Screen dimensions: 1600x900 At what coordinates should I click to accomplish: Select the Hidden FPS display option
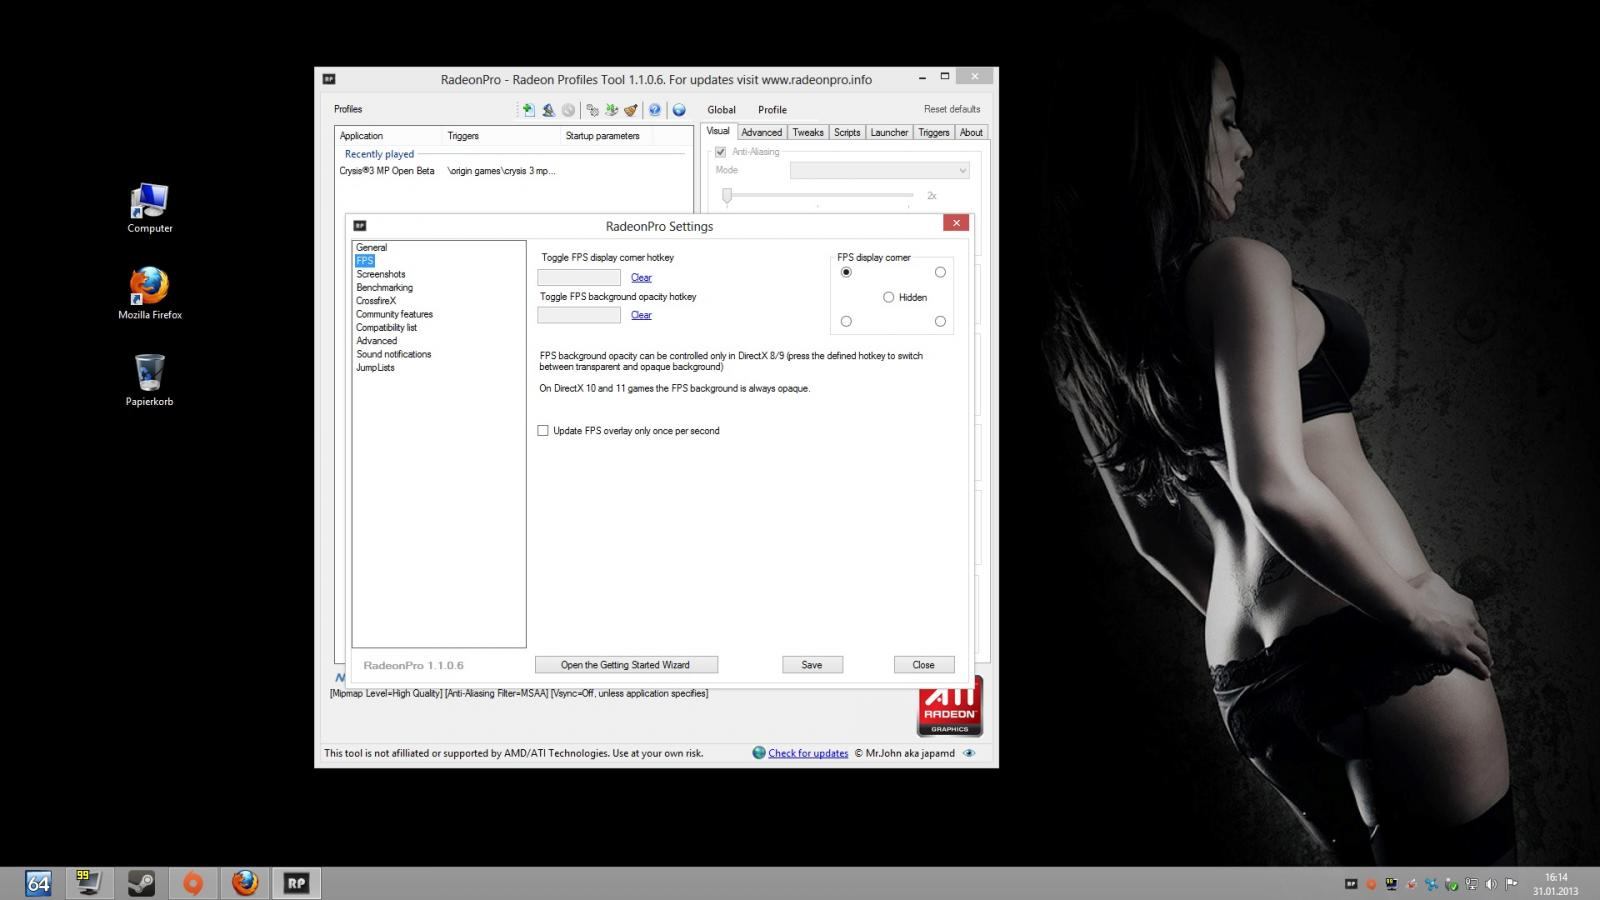[904, 297]
